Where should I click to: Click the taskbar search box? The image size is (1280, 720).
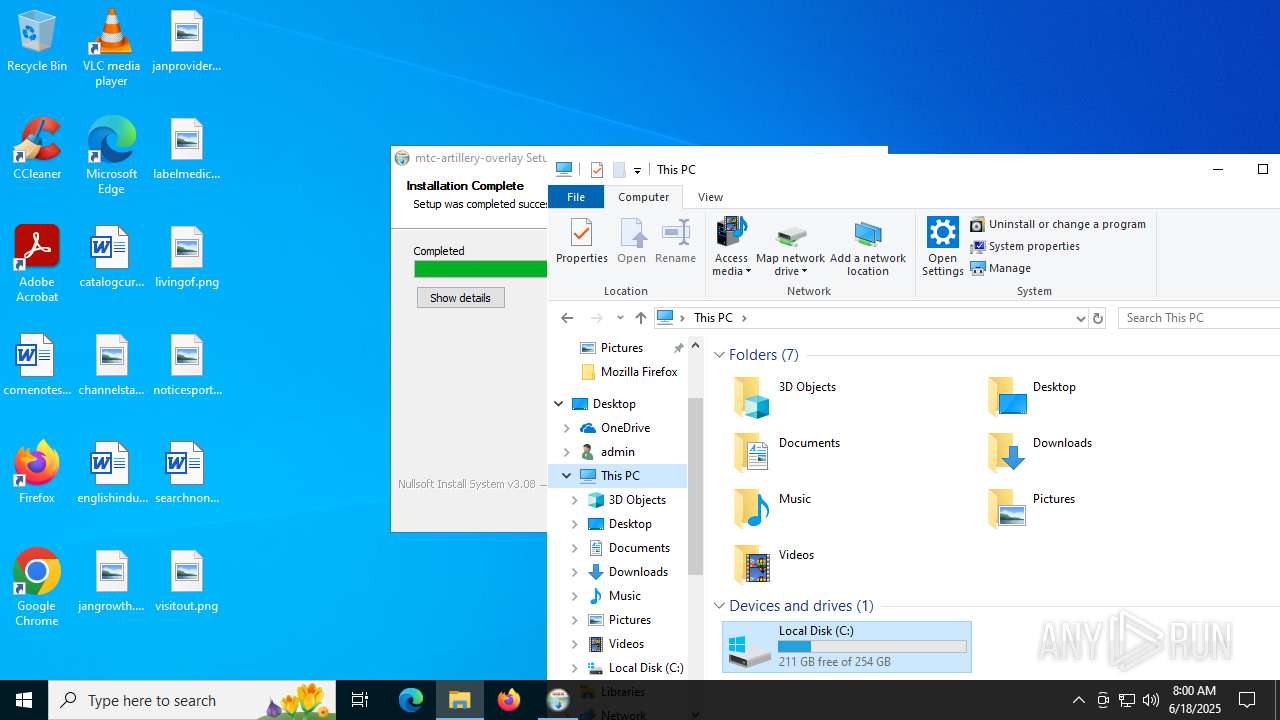[x=192, y=700]
